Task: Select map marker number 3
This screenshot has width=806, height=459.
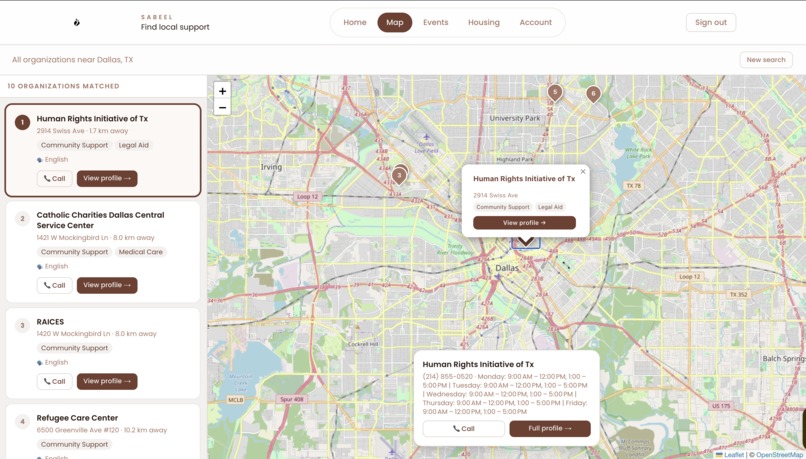Action: tap(399, 176)
